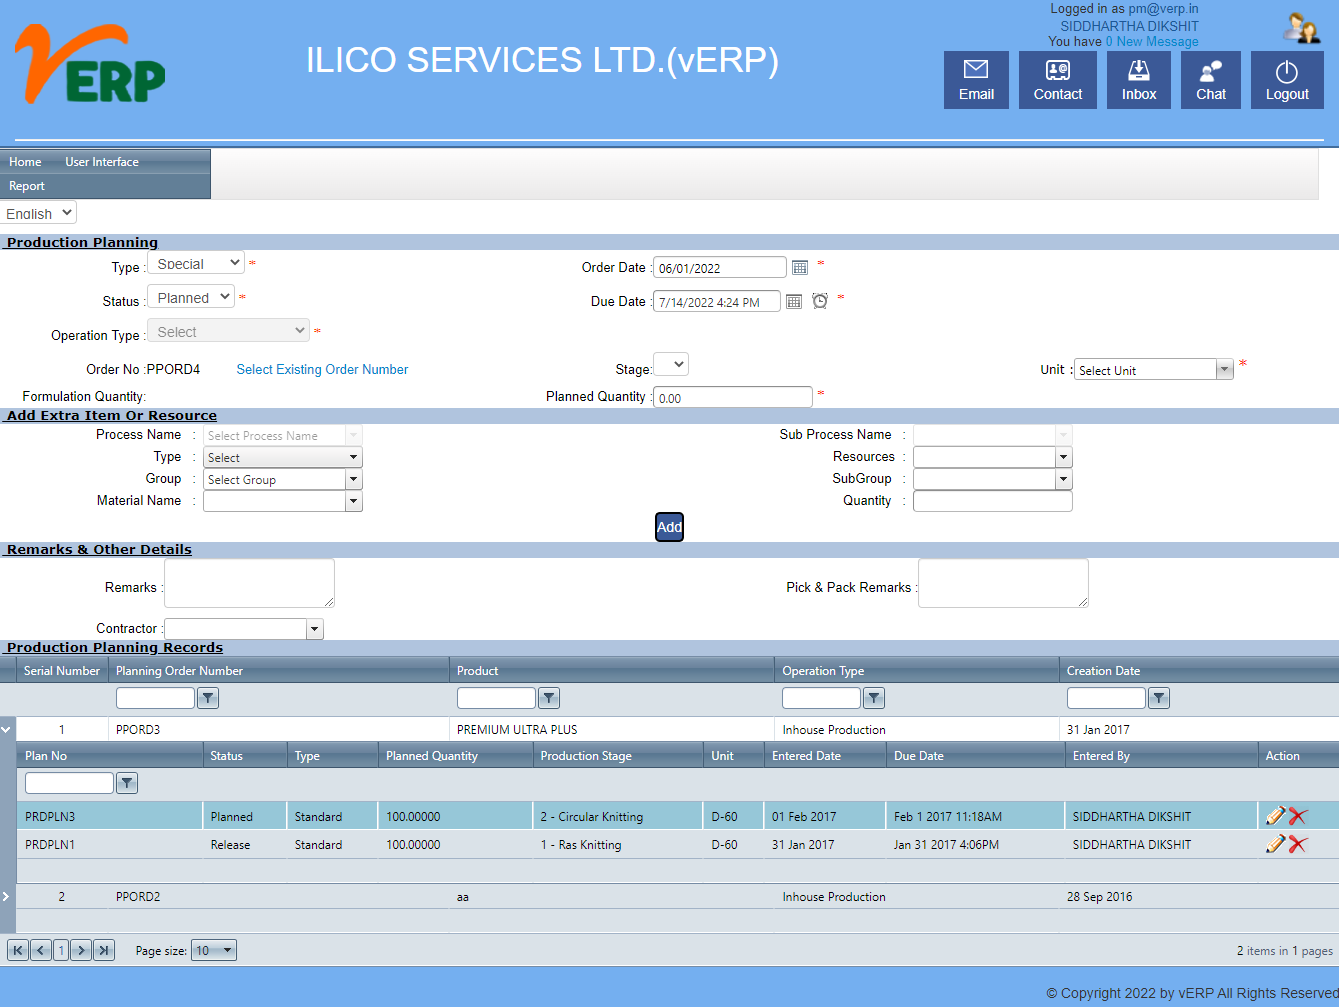The width and height of the screenshot is (1339, 1007).
Task: Click Select Existing Order Number link
Action: point(322,369)
